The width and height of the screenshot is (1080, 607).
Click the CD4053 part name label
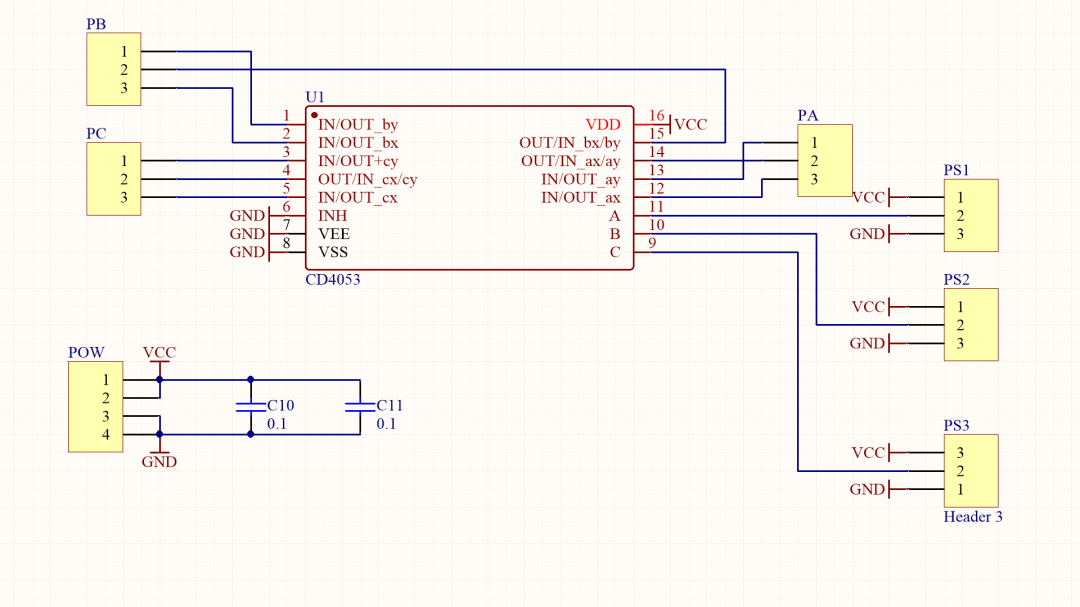[333, 280]
